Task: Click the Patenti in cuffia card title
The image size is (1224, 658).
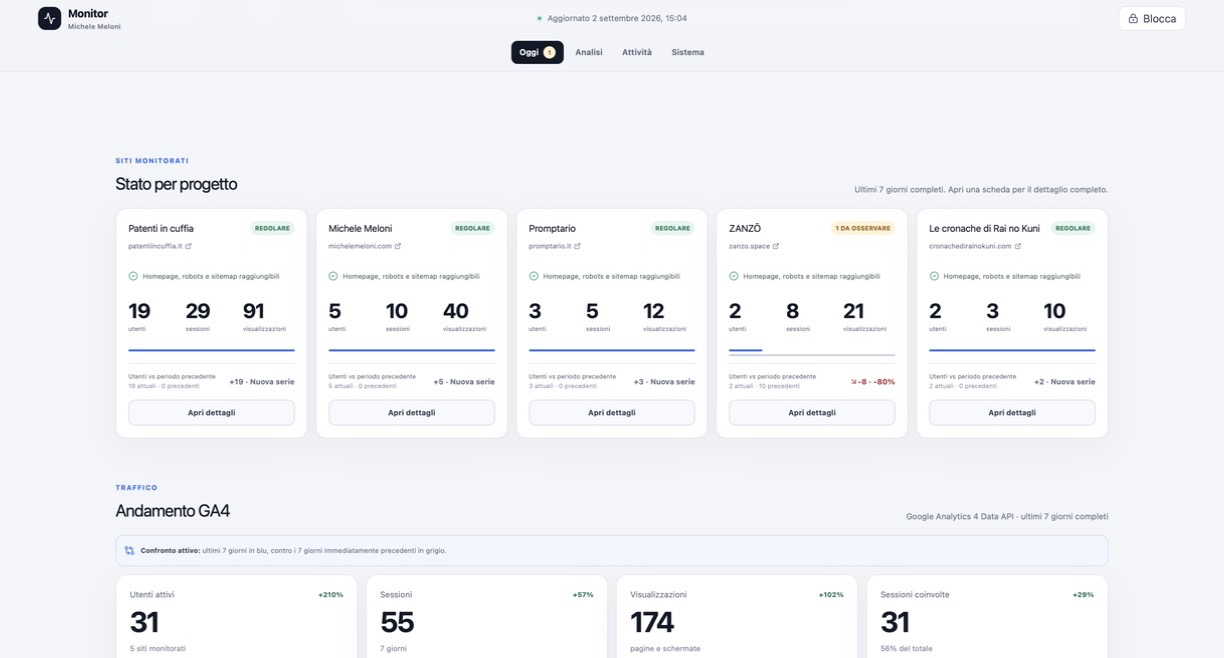Action: (x=161, y=228)
